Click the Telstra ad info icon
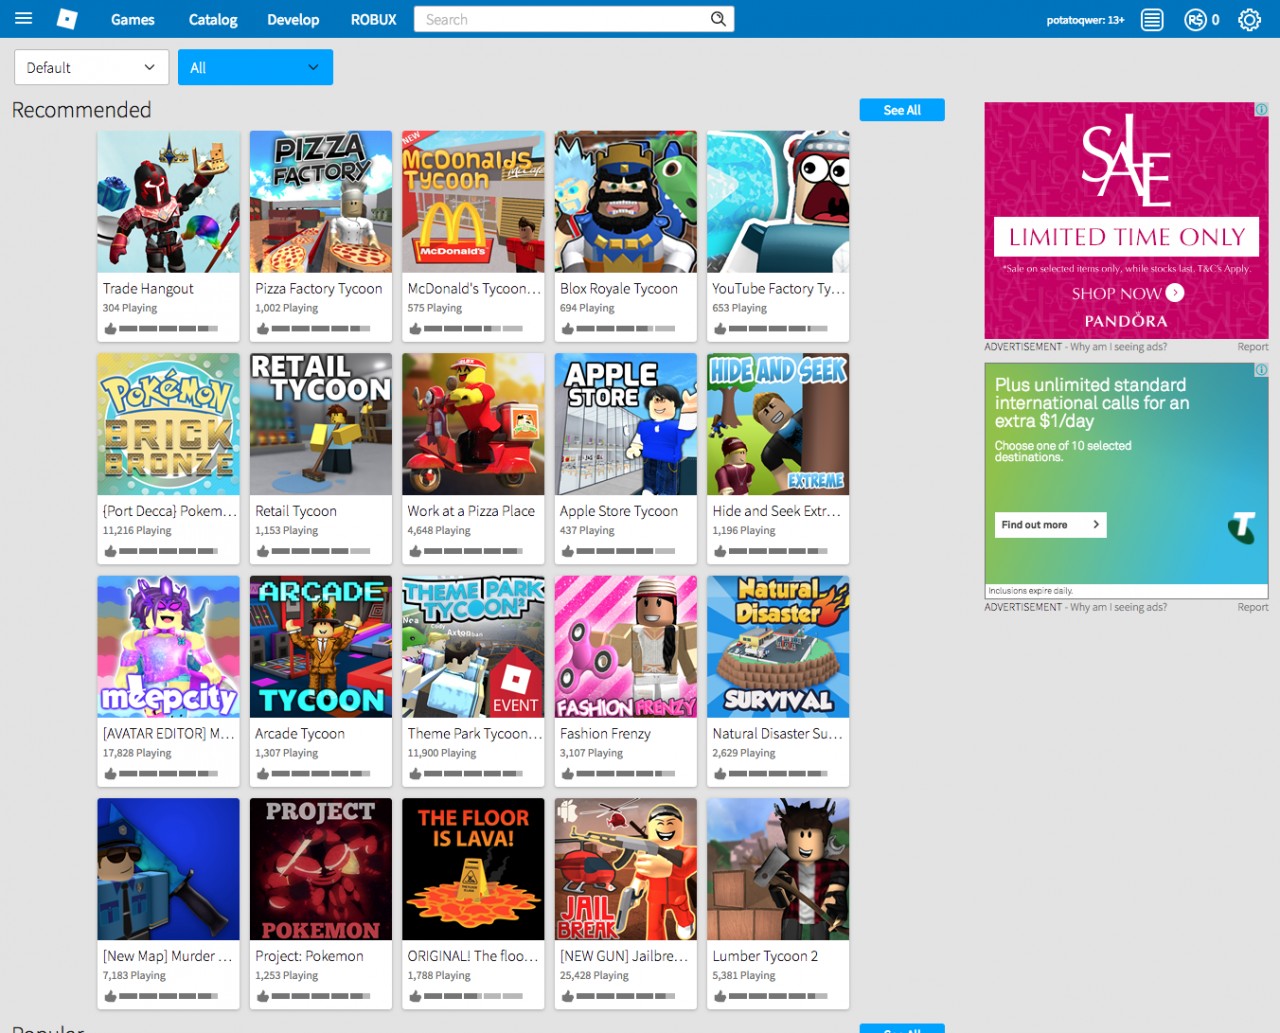This screenshot has width=1280, height=1033. click(x=1262, y=370)
